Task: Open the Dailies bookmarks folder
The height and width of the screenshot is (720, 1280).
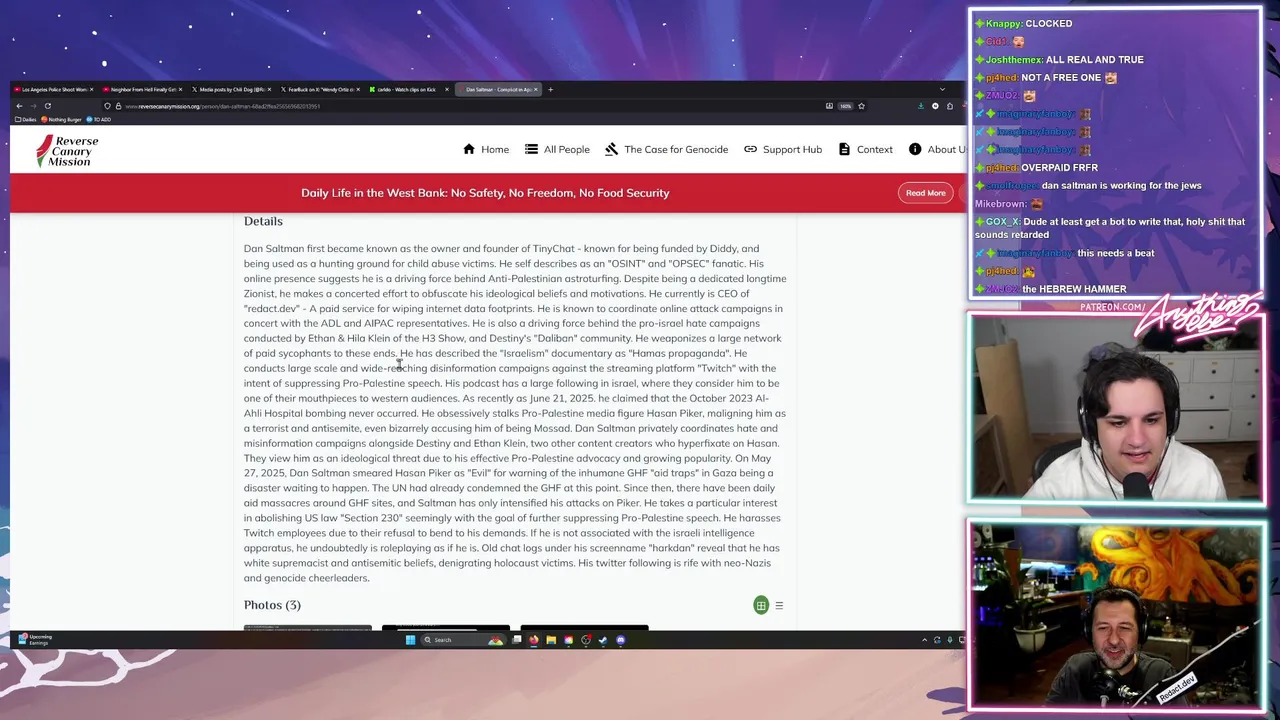Action: [26, 119]
